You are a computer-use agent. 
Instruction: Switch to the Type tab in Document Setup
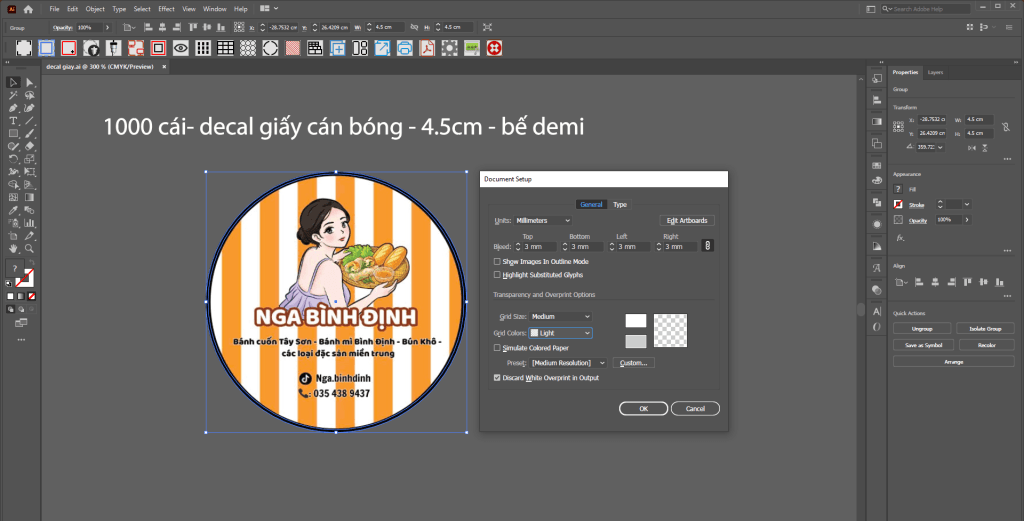pyautogui.click(x=620, y=204)
